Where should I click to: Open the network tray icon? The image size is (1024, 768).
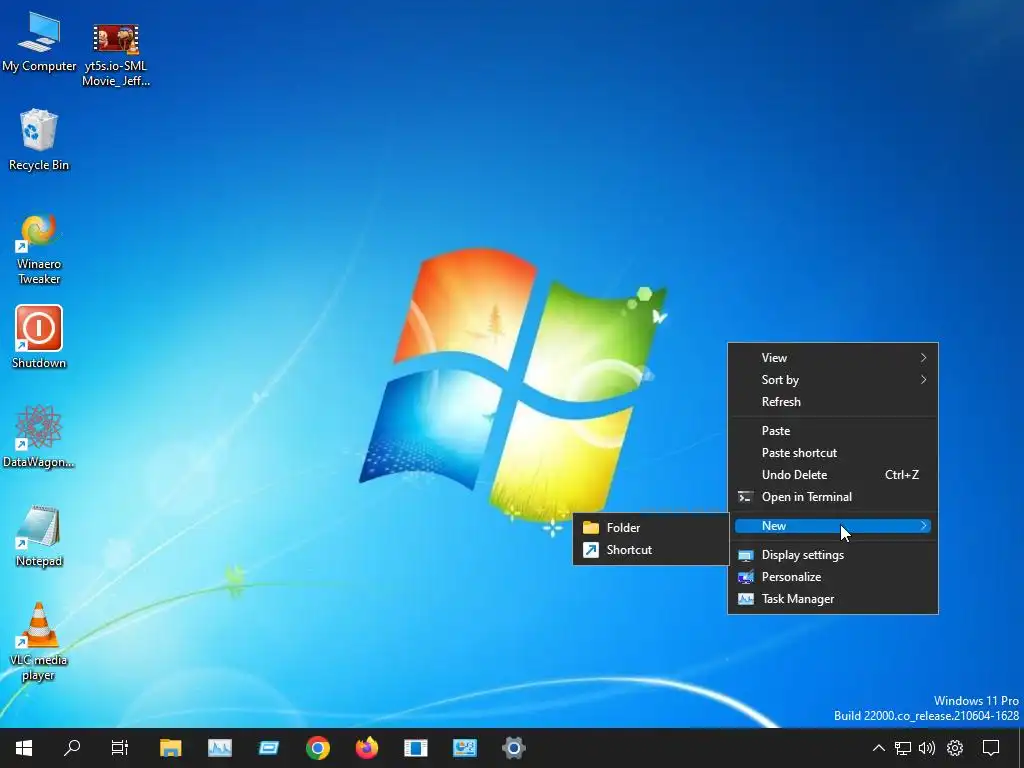click(903, 748)
